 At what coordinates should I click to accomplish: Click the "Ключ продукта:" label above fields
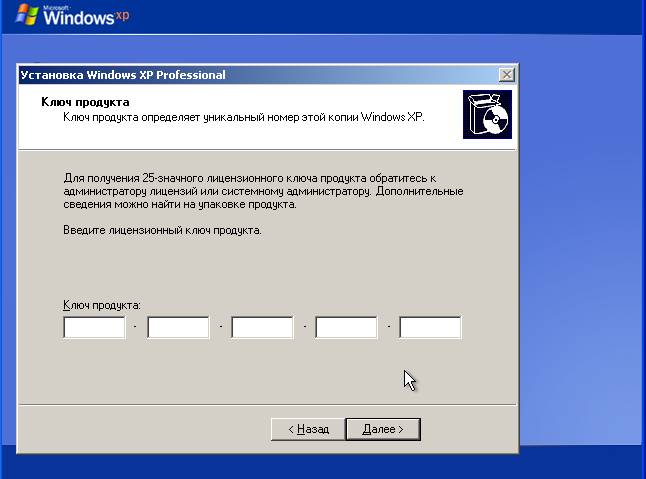click(x=102, y=304)
